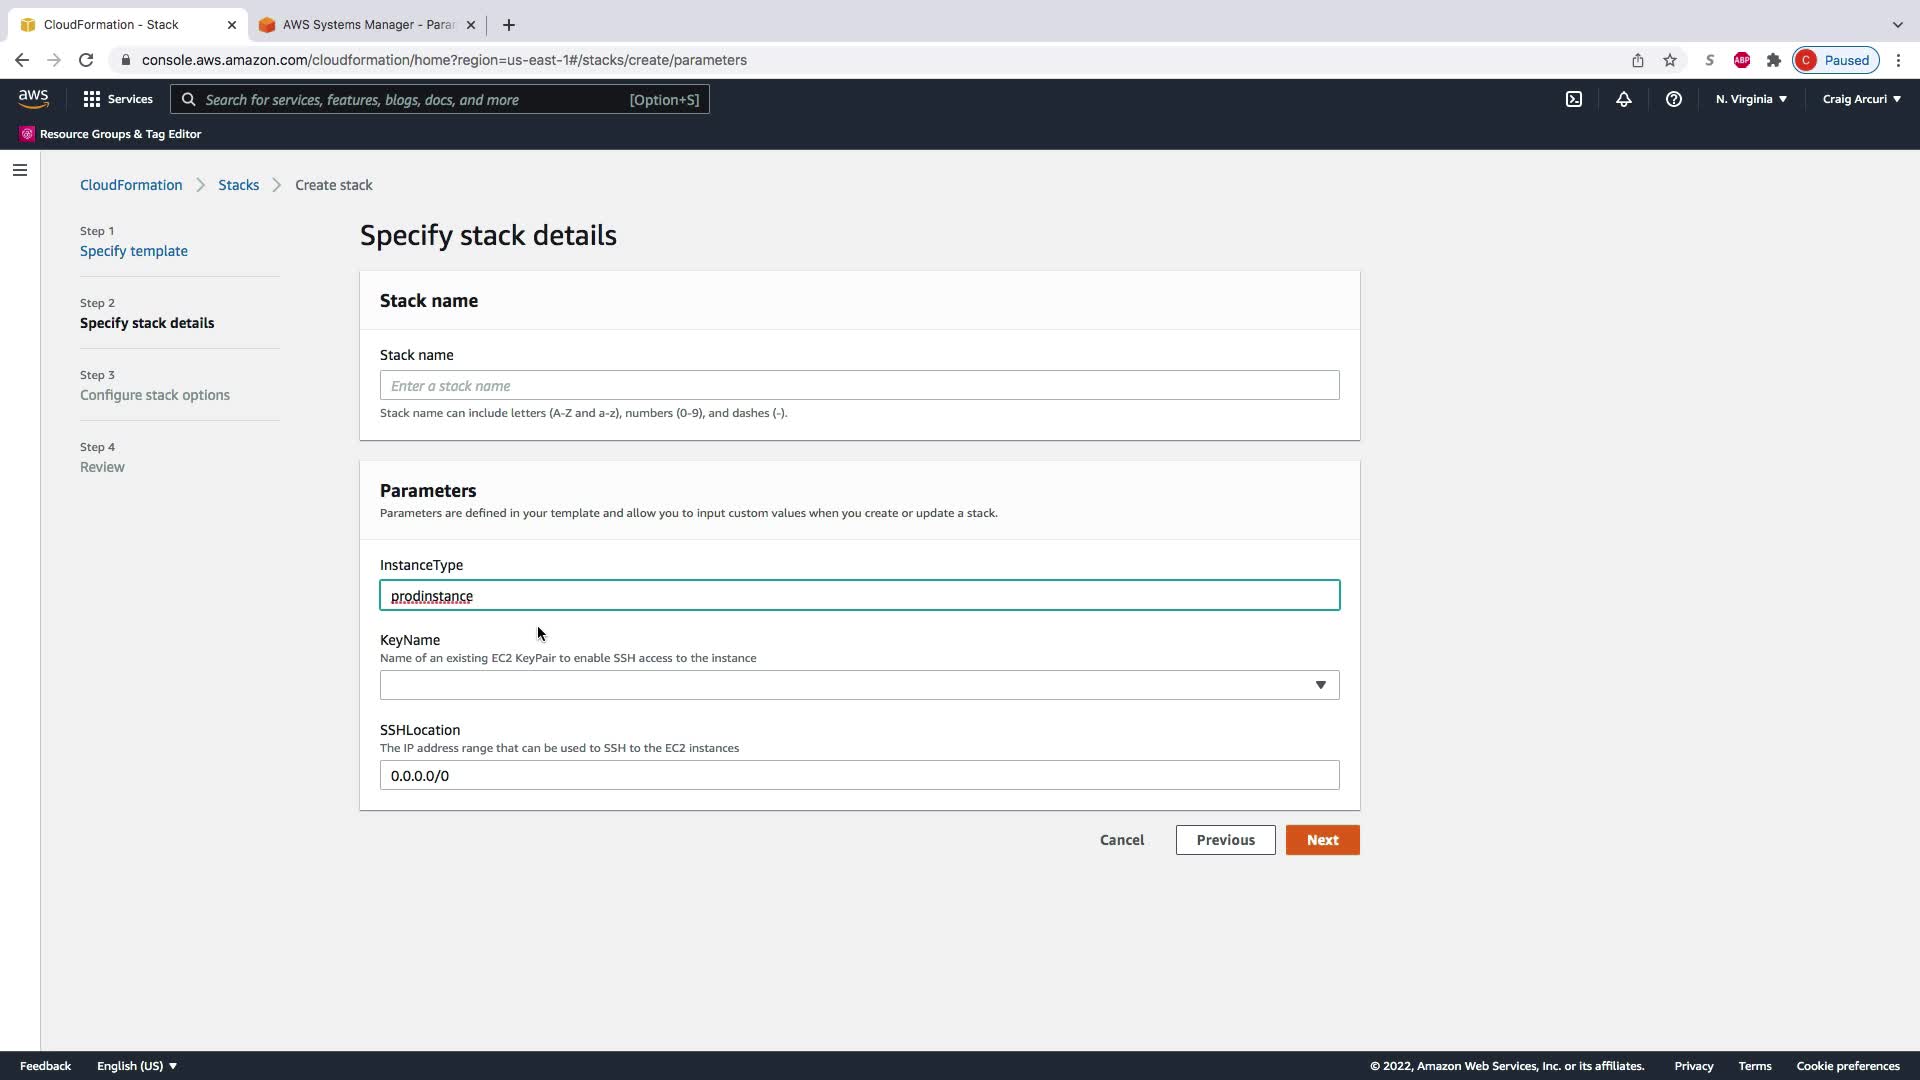Switch to AWS Systems Manager tab
Viewport: 1920px width, 1080px height.
coord(367,25)
